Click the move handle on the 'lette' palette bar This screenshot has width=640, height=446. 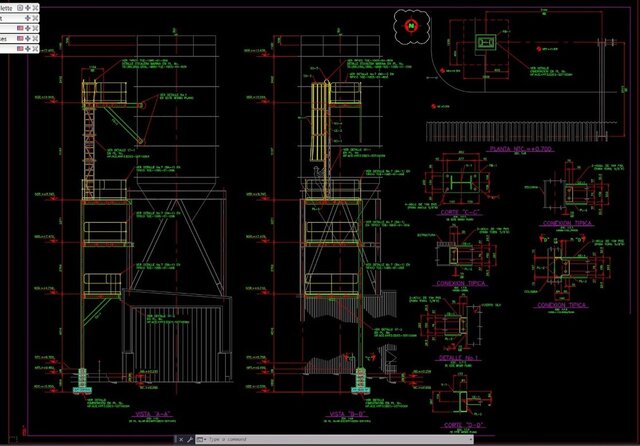tap(28, 8)
